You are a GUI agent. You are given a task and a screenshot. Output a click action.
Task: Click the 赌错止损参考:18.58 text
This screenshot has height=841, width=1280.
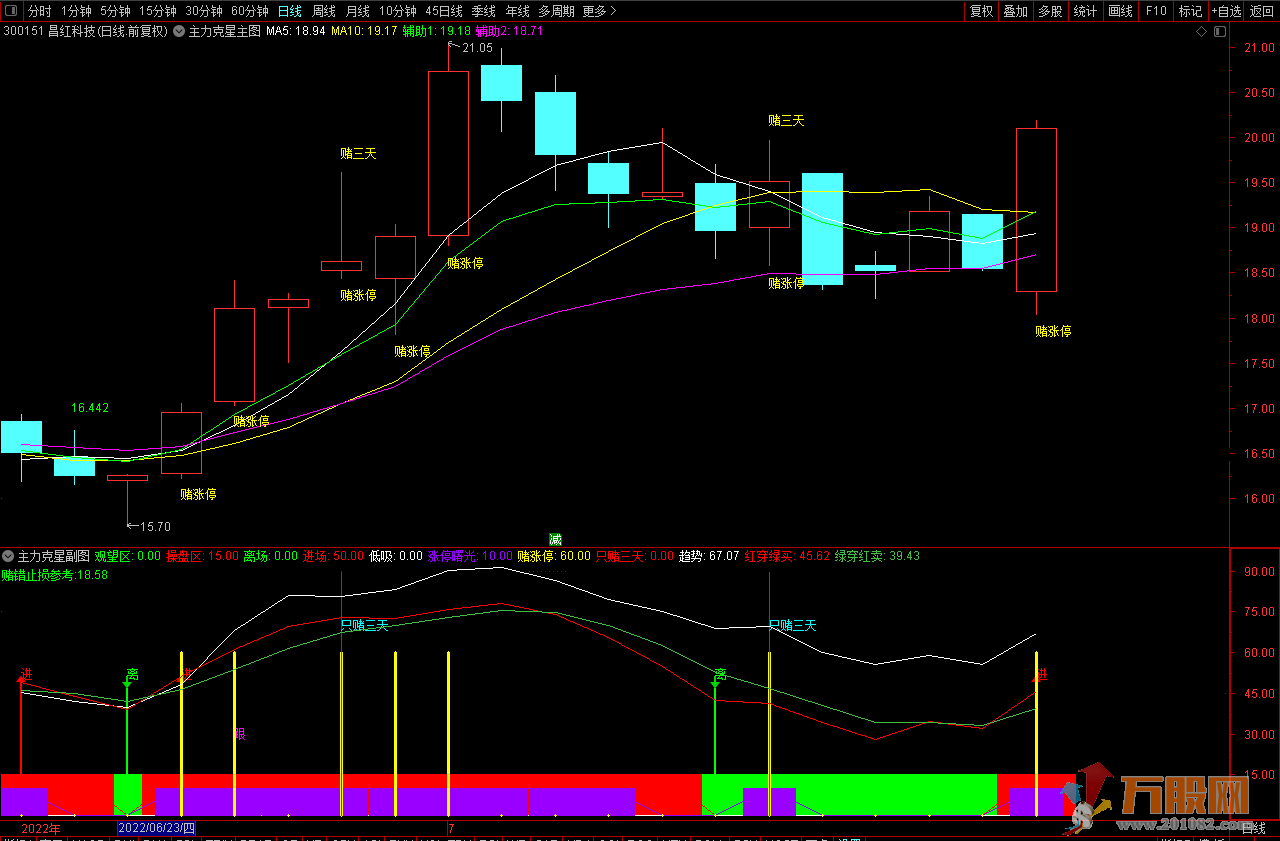pos(54,575)
